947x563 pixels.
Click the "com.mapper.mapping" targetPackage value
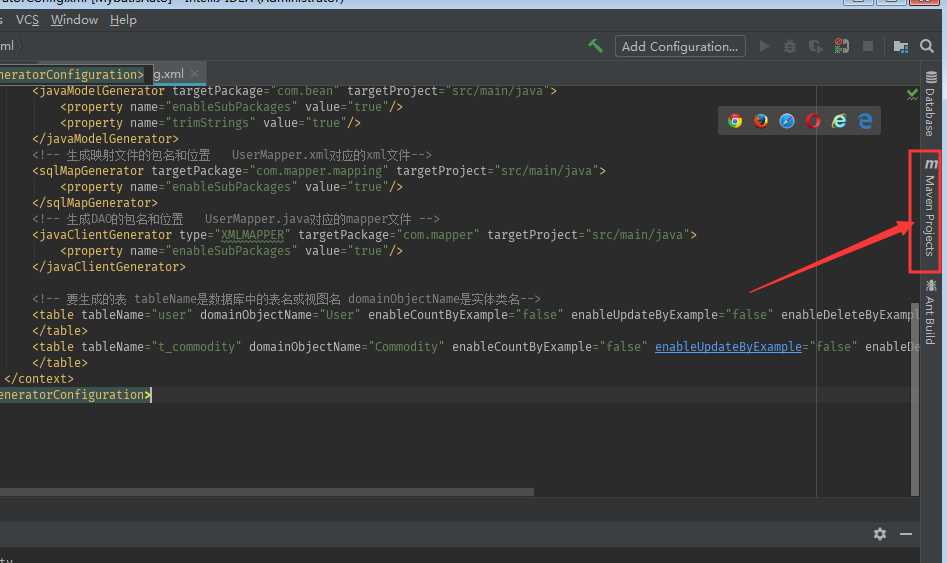pos(319,171)
